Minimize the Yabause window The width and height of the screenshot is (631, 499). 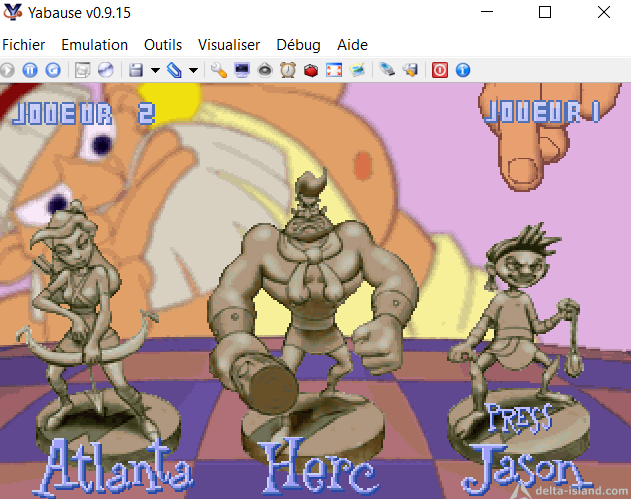pyautogui.click(x=487, y=12)
